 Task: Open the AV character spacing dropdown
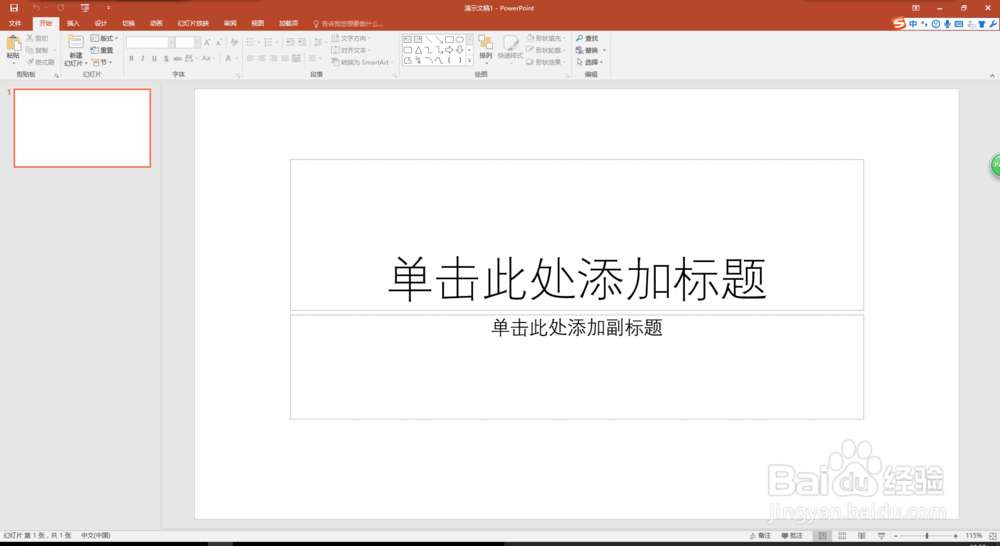[x=191, y=59]
